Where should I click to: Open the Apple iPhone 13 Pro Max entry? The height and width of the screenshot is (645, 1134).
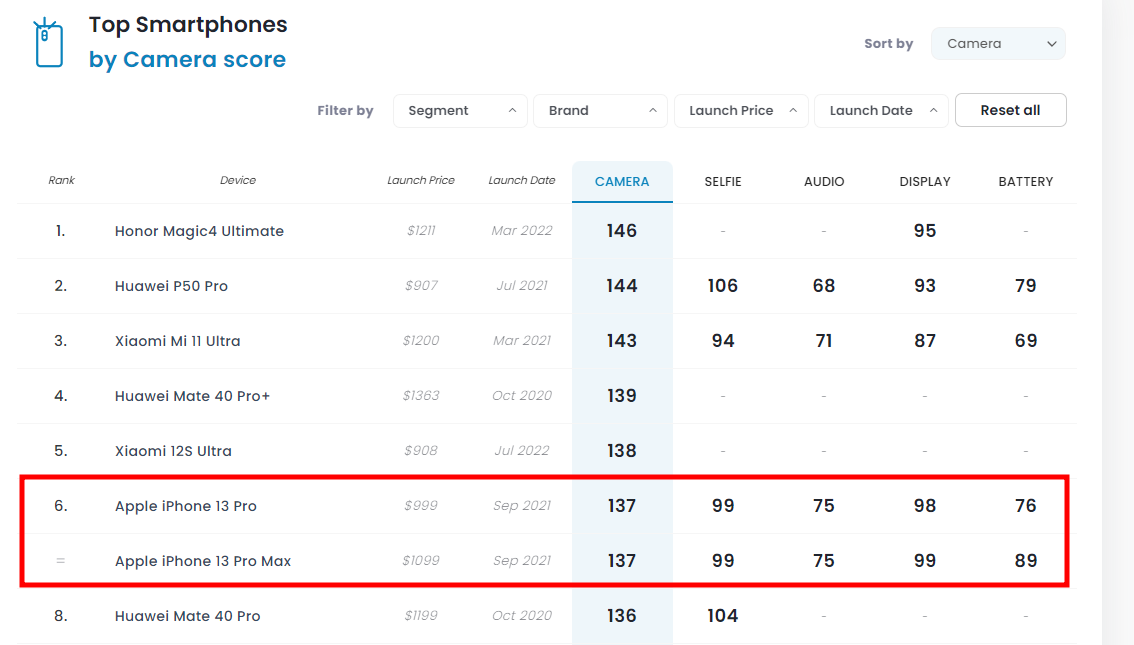[203, 561]
